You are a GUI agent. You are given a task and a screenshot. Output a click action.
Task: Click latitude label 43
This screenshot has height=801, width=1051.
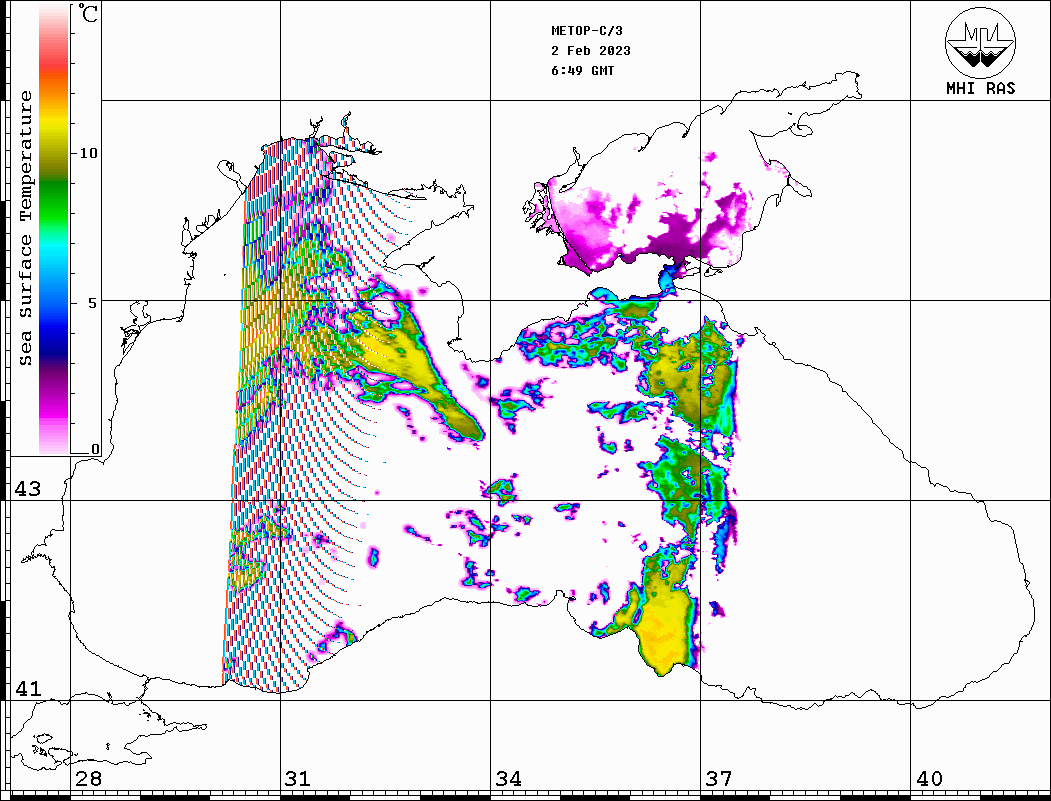[x=28, y=489]
